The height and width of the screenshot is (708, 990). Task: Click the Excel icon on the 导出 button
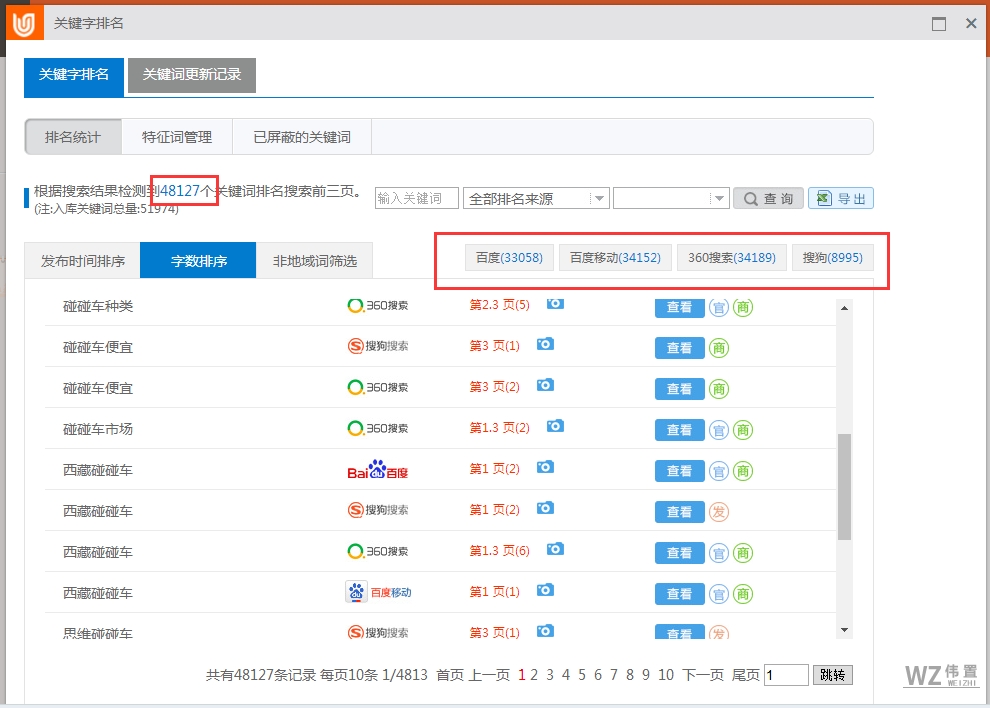click(x=825, y=197)
